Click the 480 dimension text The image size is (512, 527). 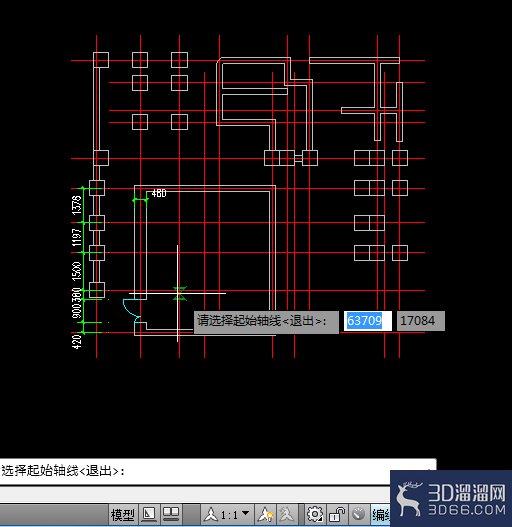click(159, 193)
